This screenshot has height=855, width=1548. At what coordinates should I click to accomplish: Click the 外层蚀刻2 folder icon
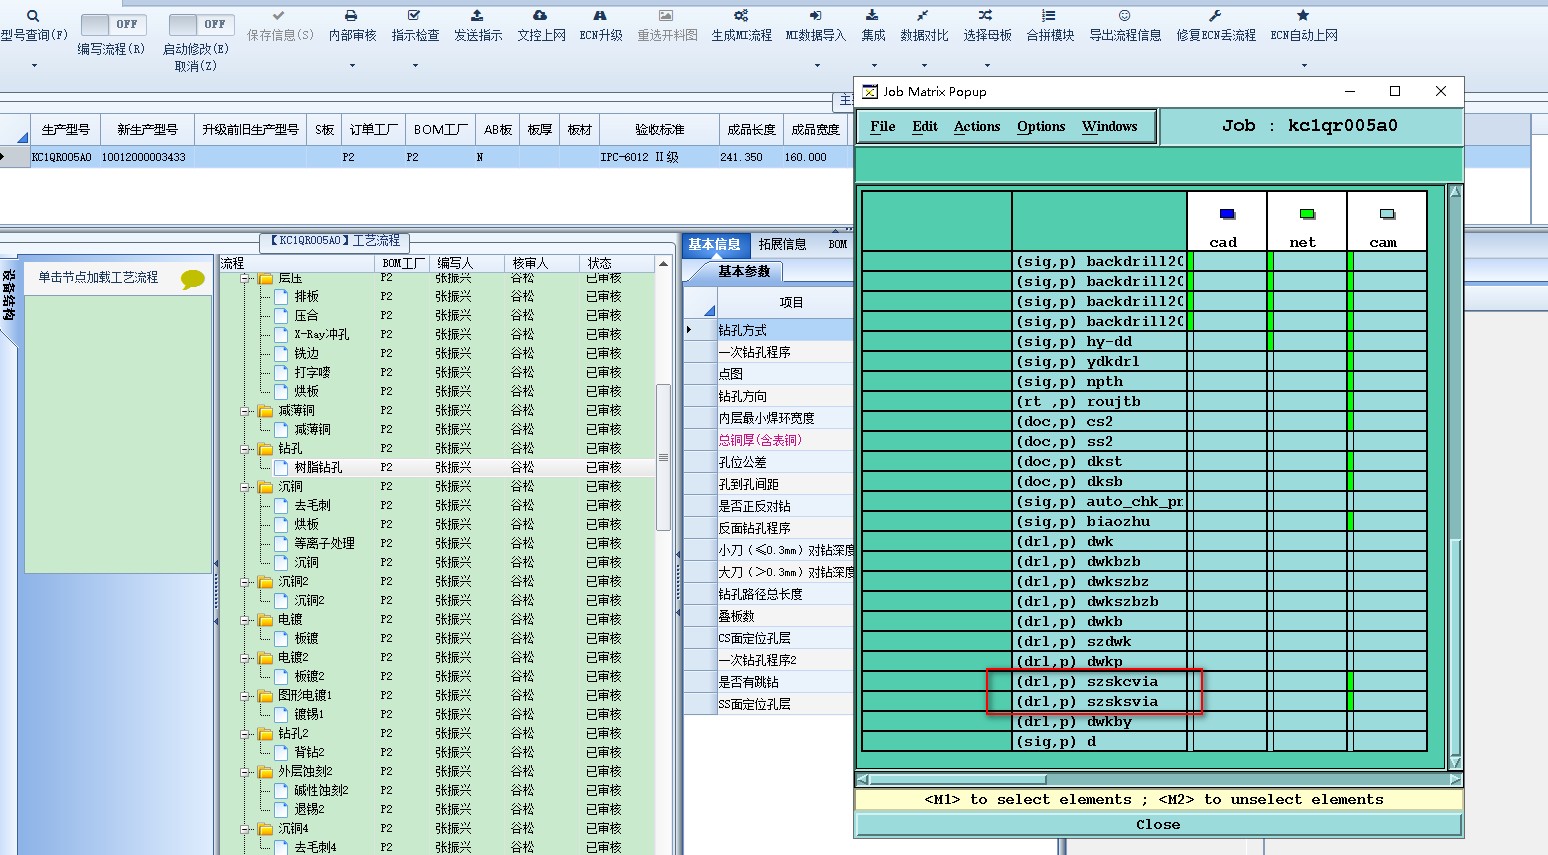(x=266, y=771)
